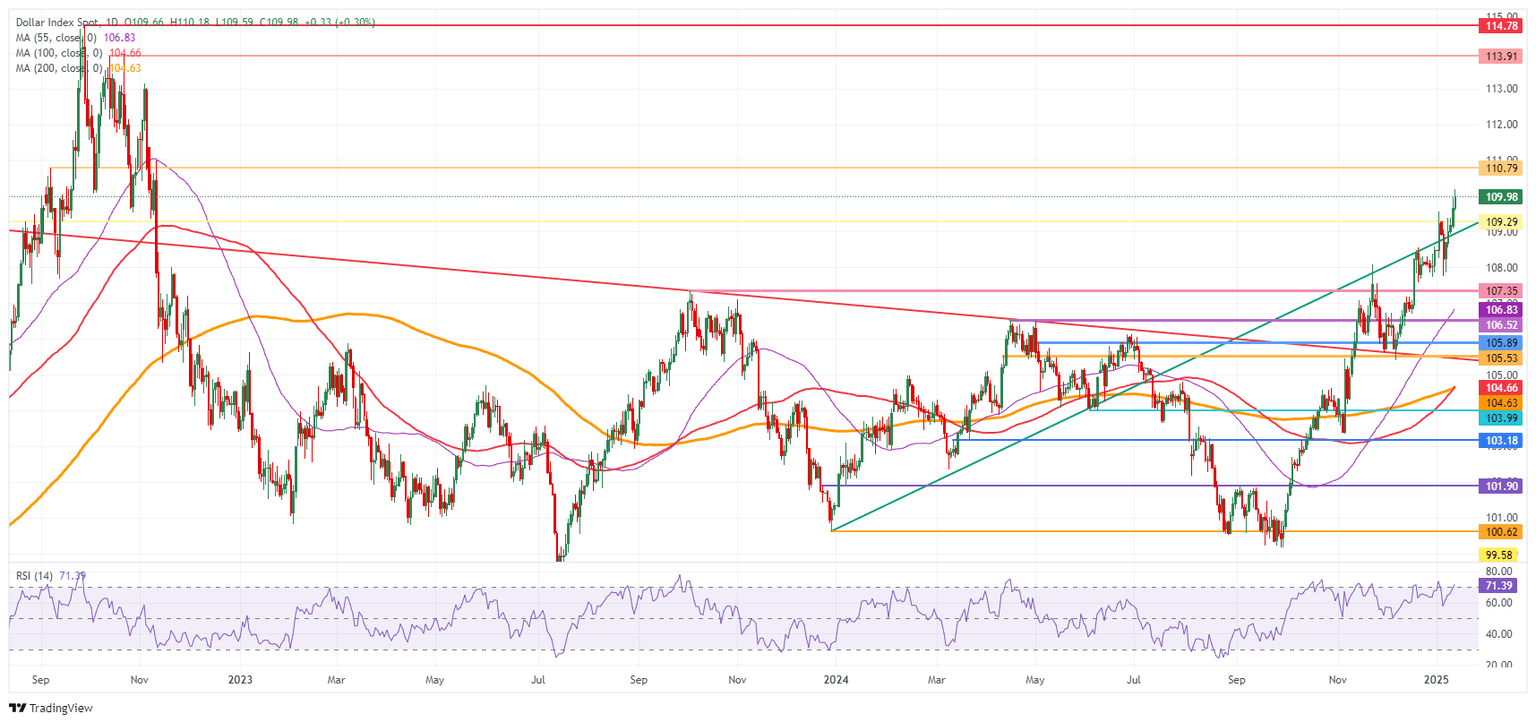Click the RSI (14) indicator label
The image size is (1536, 724).
coord(35,577)
